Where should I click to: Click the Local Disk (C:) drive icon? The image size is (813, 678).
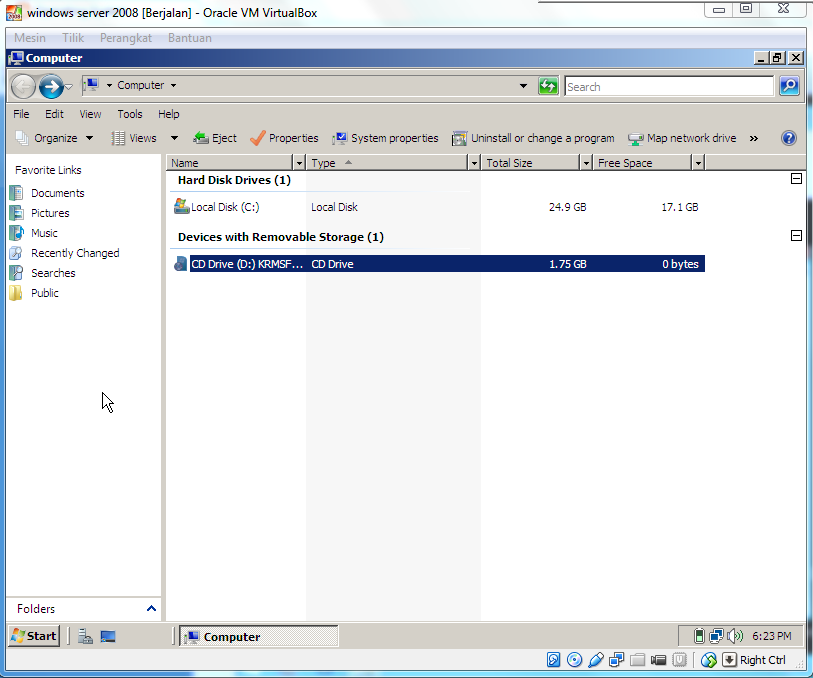pos(181,206)
